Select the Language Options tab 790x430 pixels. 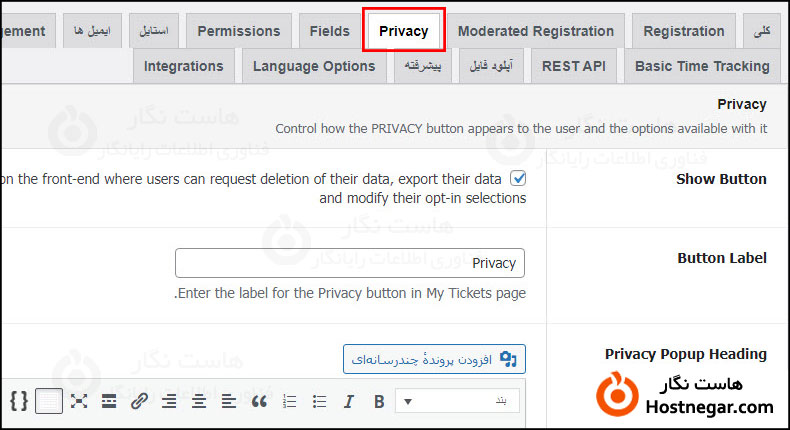[314, 67]
